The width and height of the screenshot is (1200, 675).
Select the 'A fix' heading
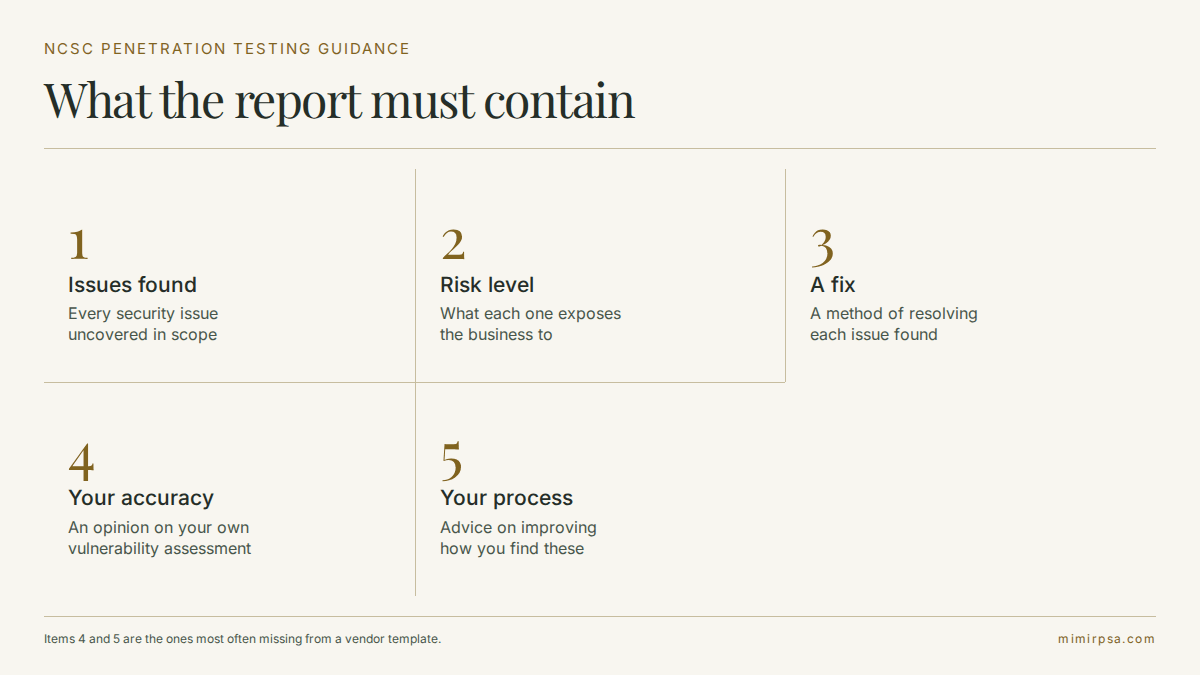coord(833,285)
